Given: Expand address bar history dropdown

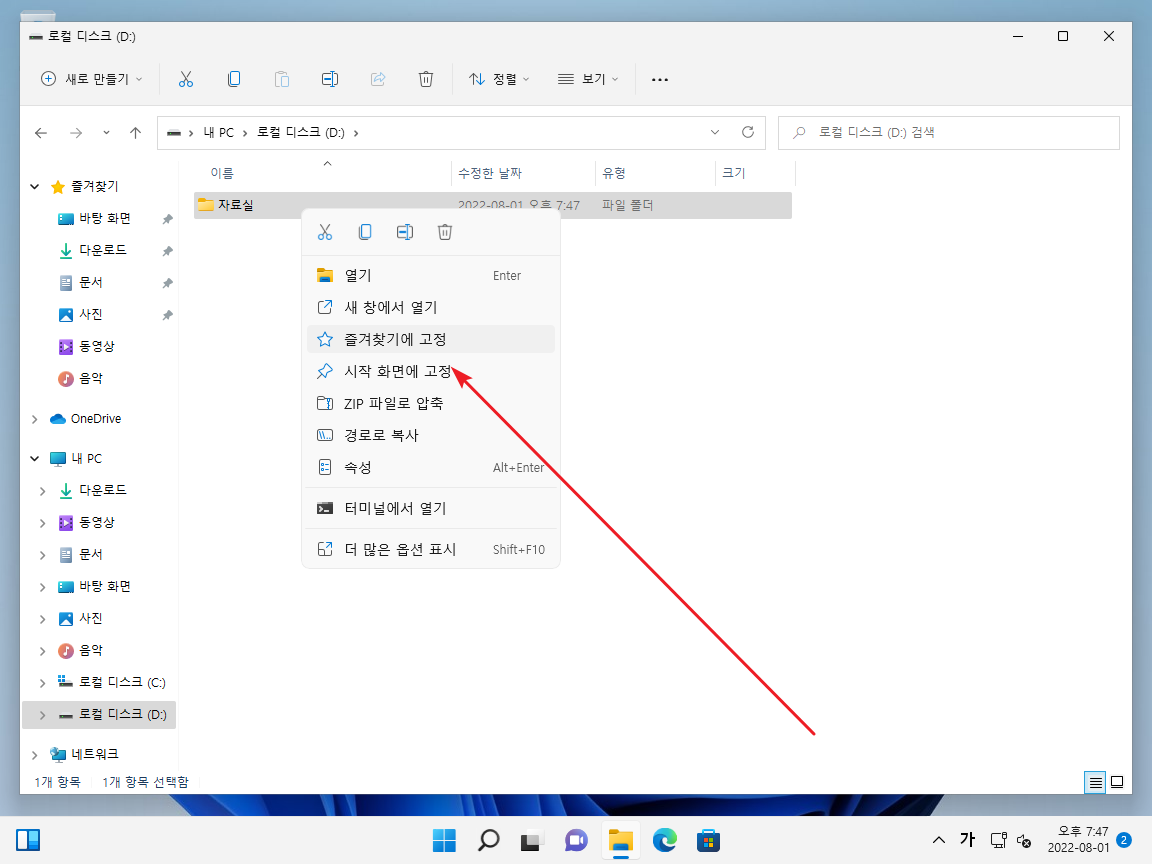Looking at the screenshot, I should pyautogui.click(x=715, y=132).
